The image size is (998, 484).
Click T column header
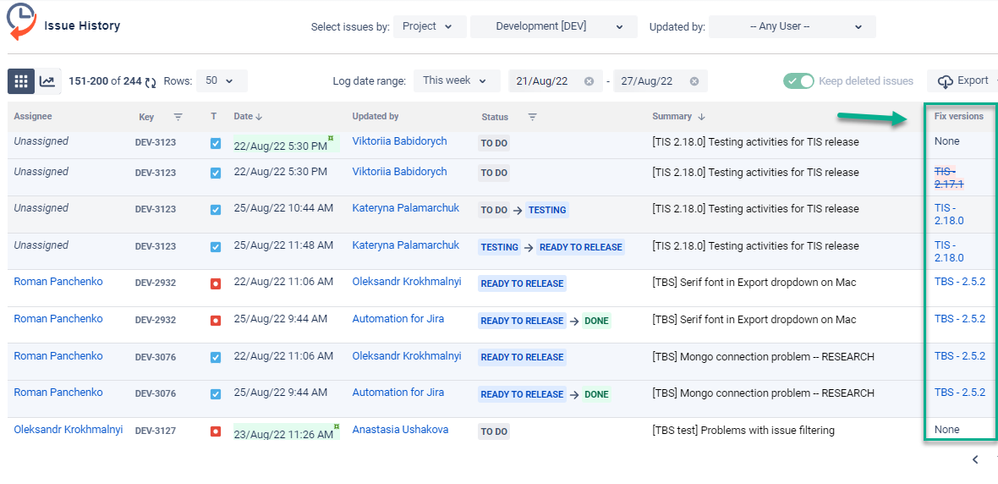click(x=214, y=117)
